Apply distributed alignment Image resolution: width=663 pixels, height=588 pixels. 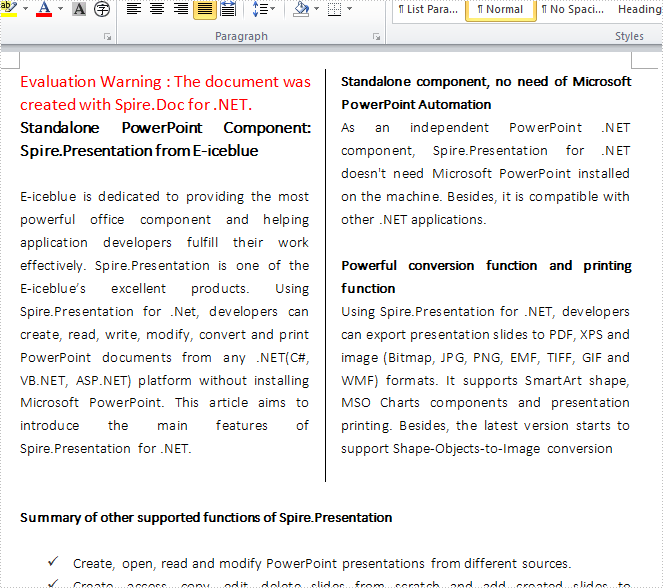point(228,9)
